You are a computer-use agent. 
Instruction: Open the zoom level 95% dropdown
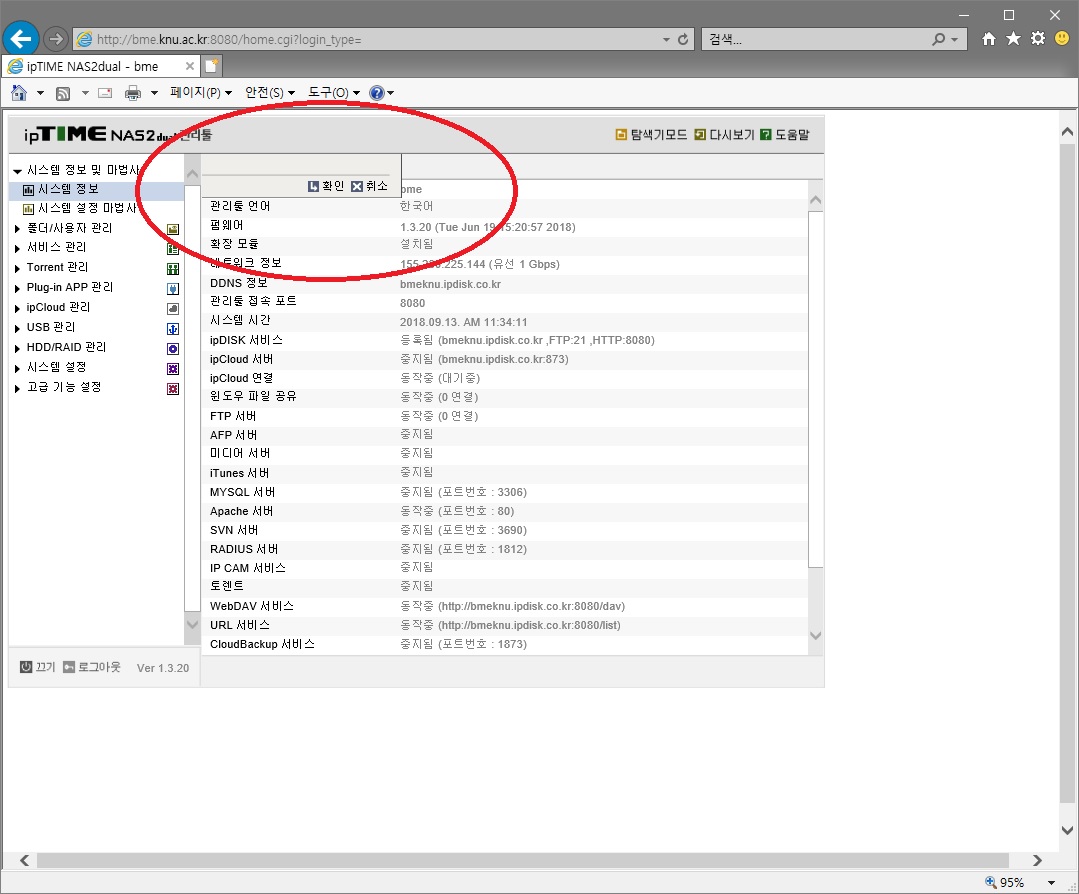1051,882
